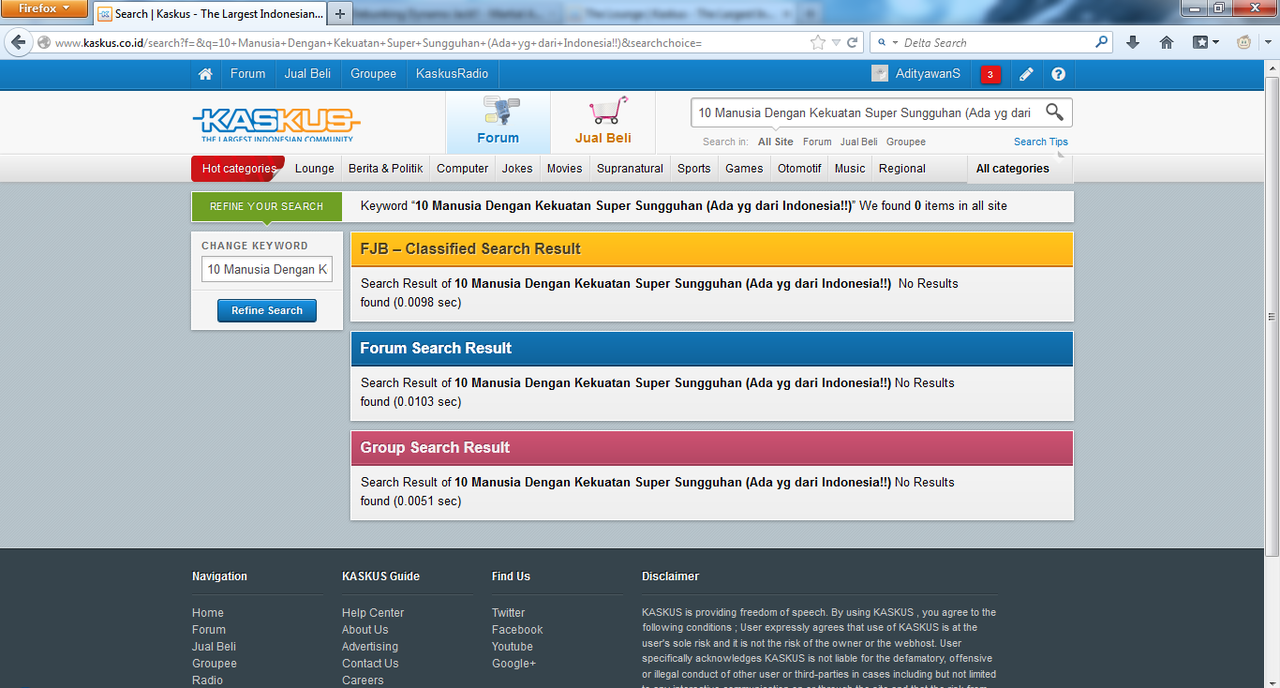The height and width of the screenshot is (688, 1280).
Task: Select the Forum tab with icon
Action: pos(498,122)
